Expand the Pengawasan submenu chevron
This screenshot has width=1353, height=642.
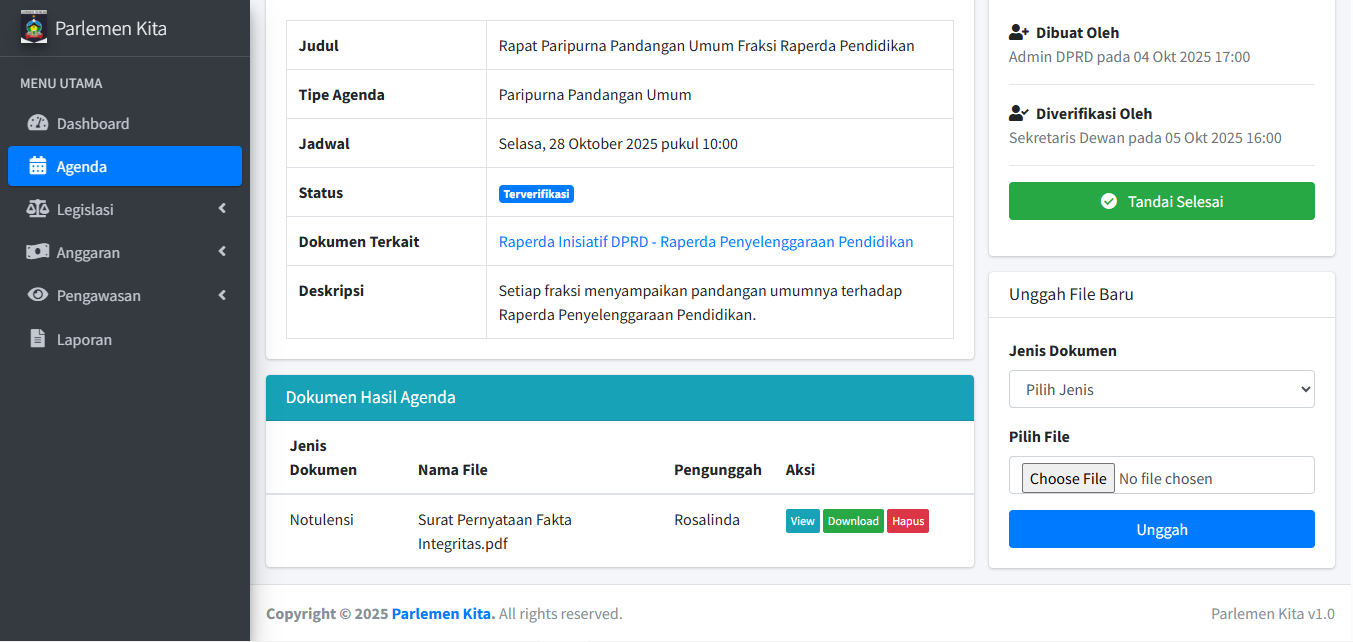coord(222,295)
